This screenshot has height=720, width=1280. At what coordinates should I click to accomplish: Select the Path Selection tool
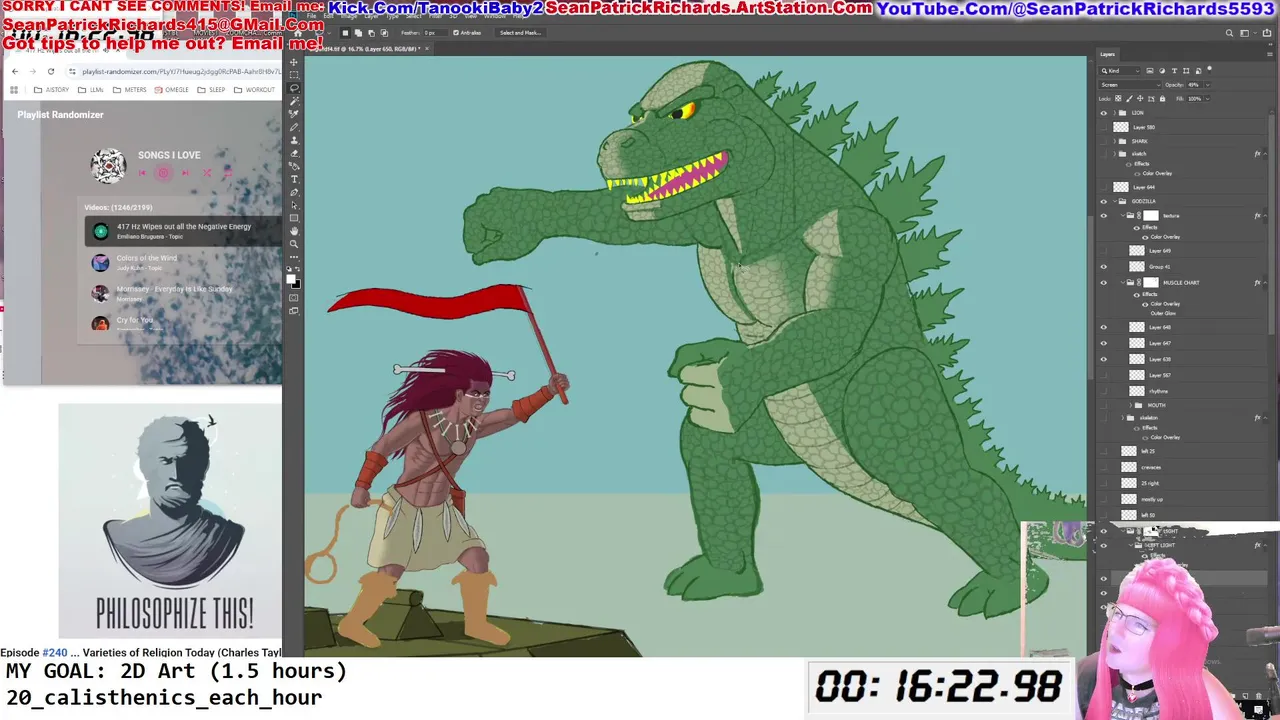tap(294, 206)
